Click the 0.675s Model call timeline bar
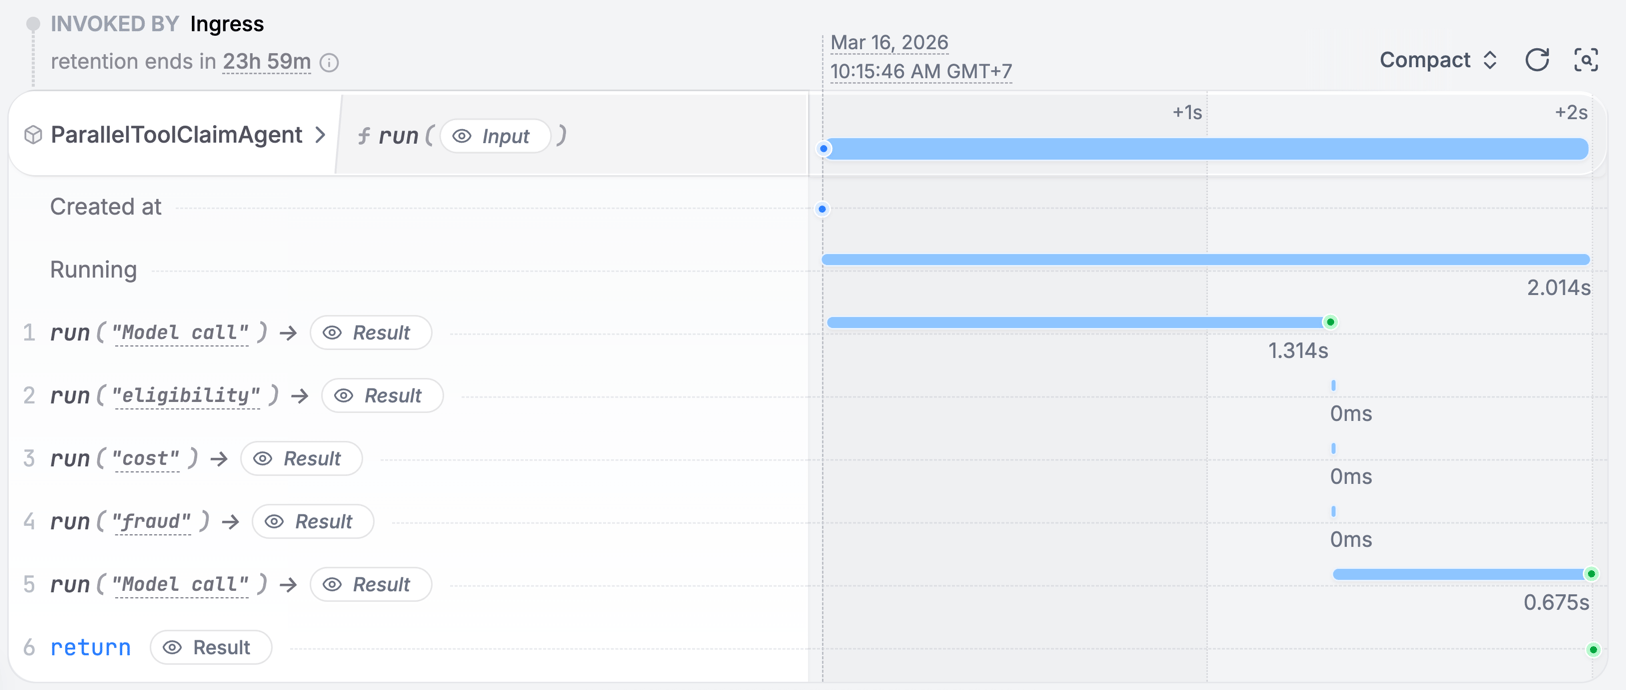Viewport: 1626px width, 690px height. pos(1460,574)
